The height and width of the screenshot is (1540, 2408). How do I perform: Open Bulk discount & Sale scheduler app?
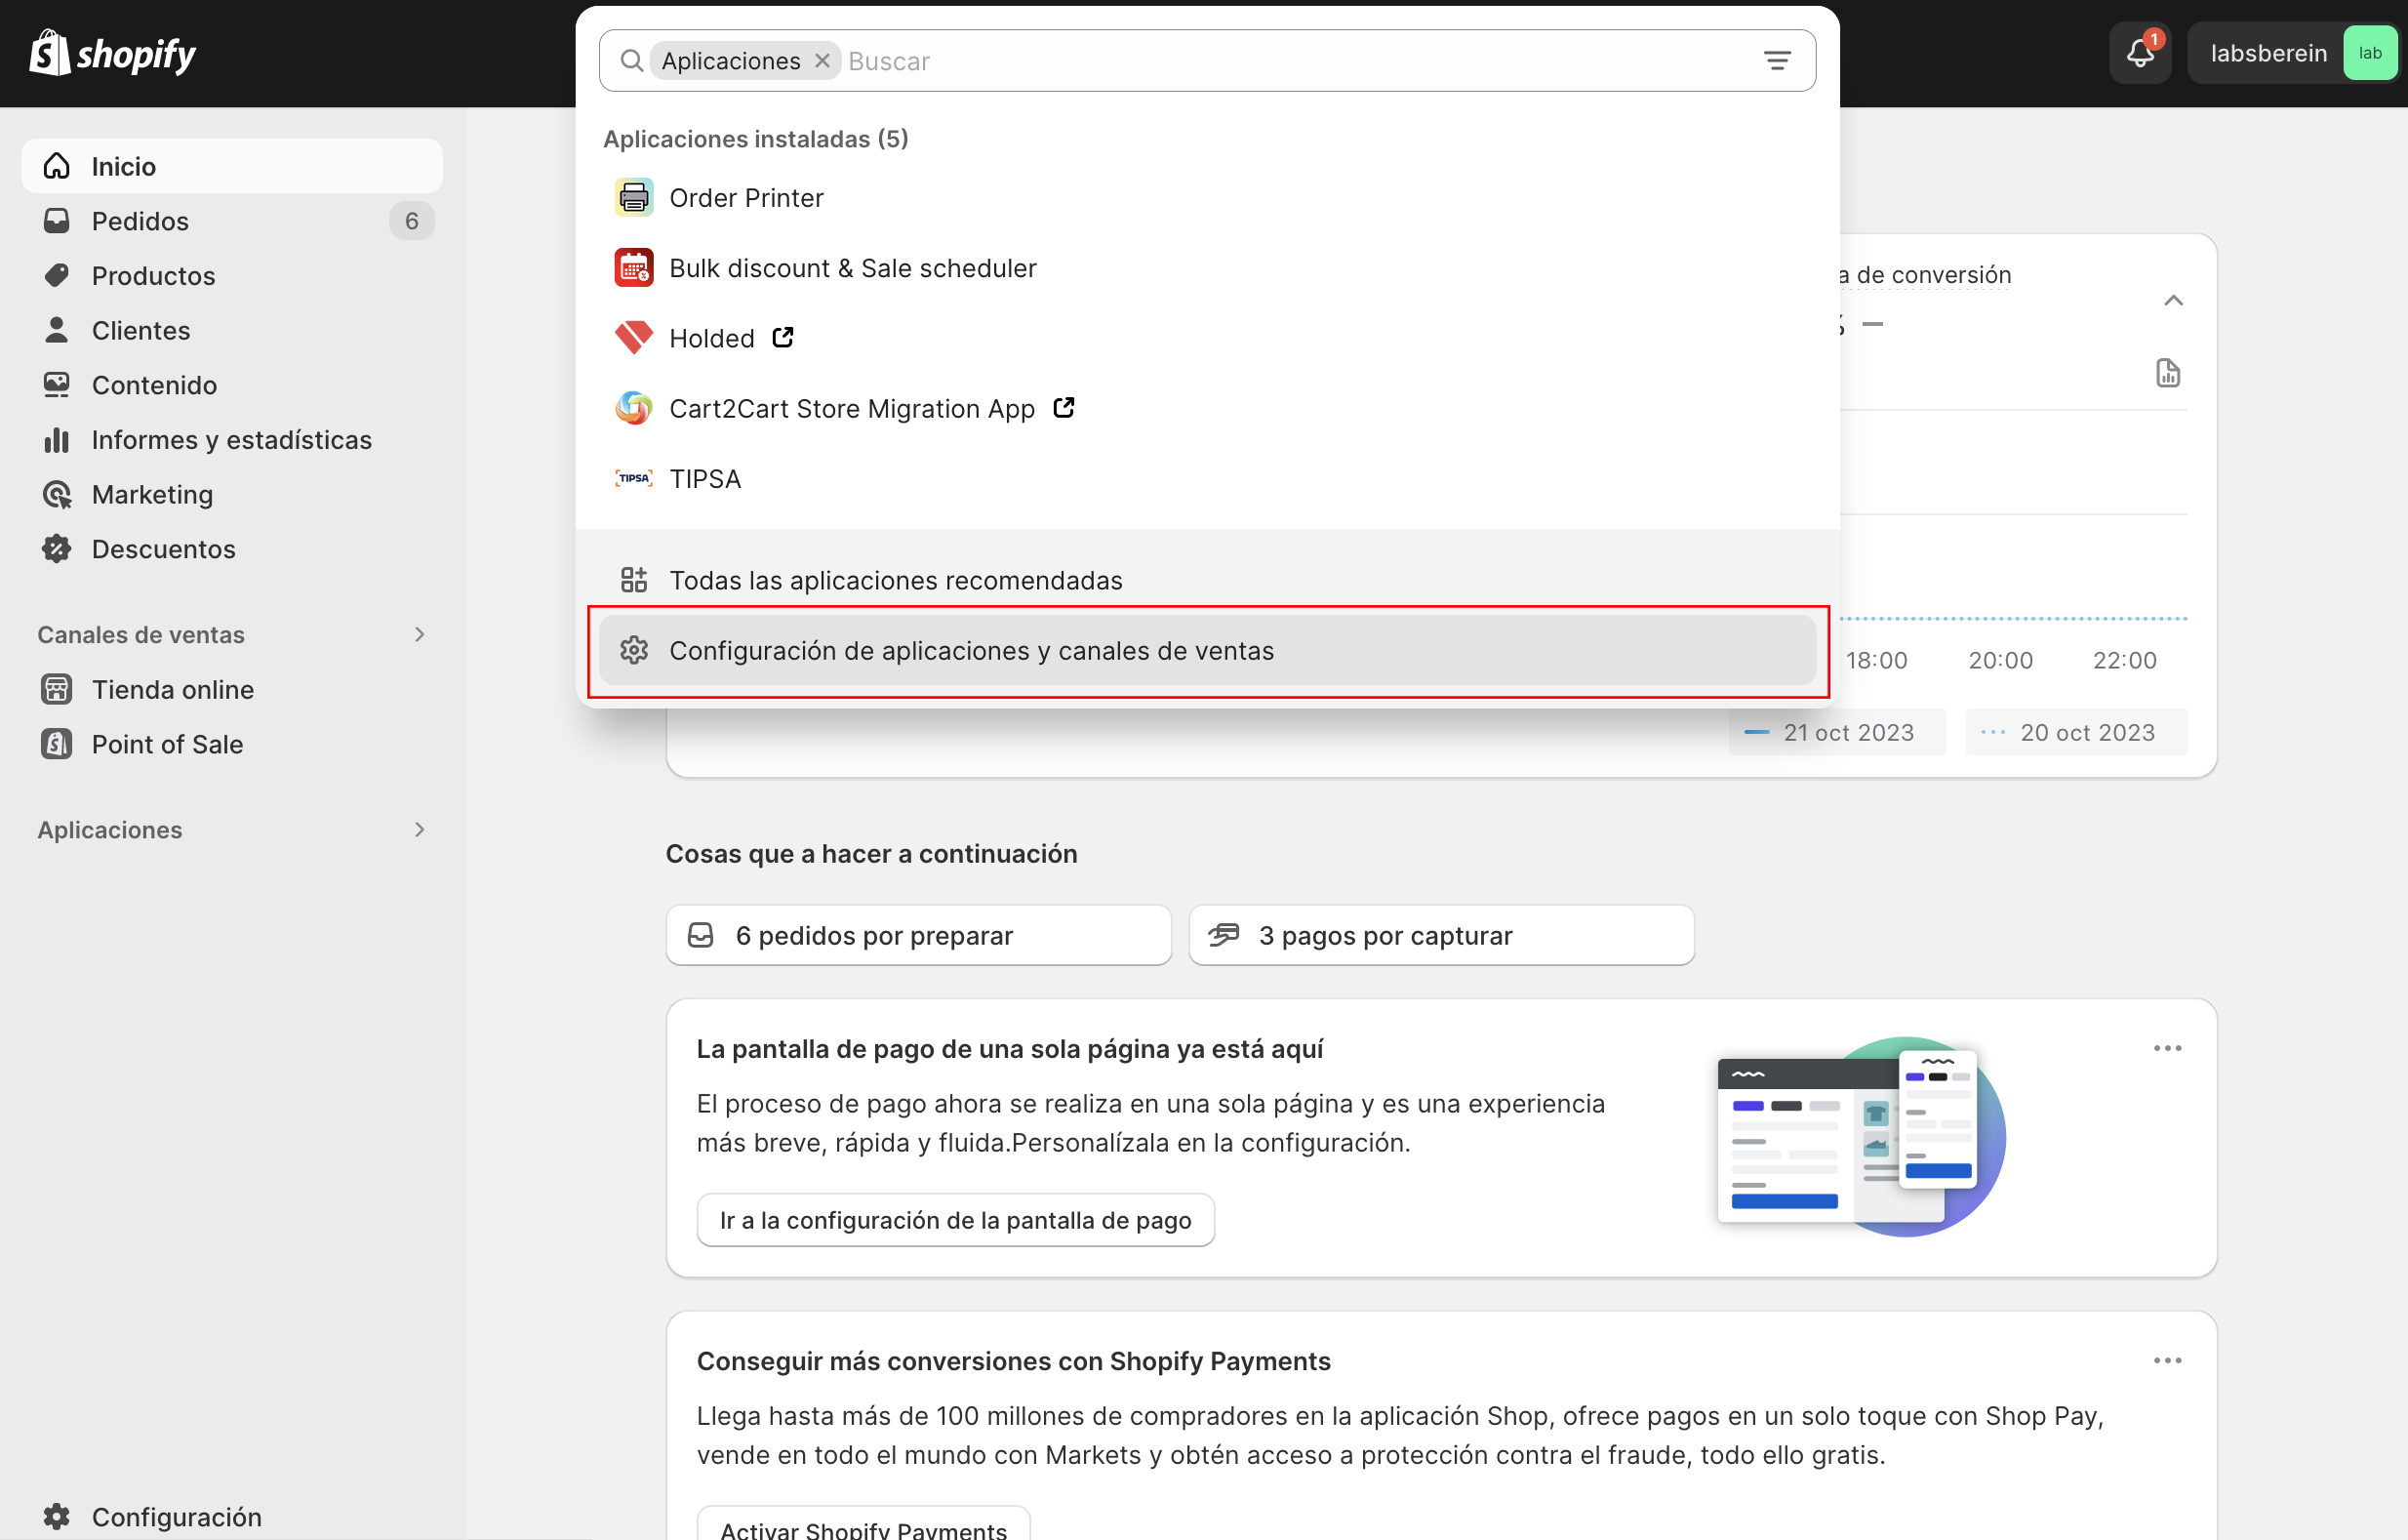[852, 267]
